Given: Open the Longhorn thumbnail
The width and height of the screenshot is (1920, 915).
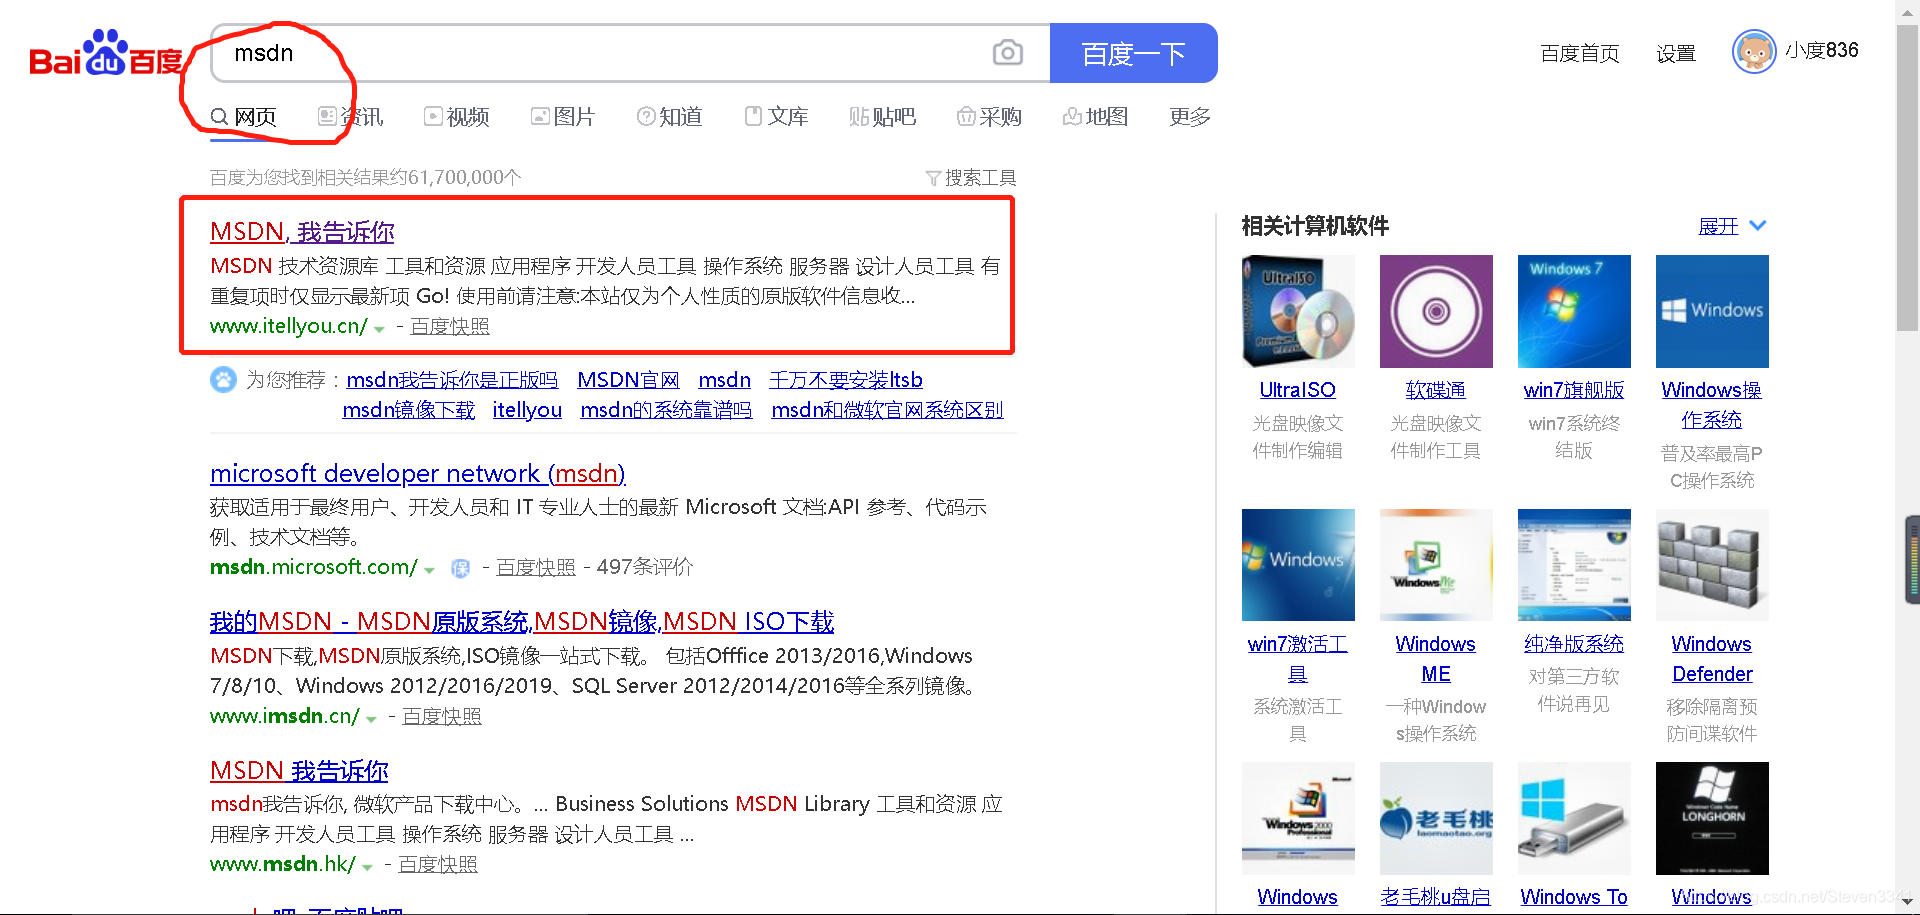Looking at the screenshot, I should pos(1712,818).
